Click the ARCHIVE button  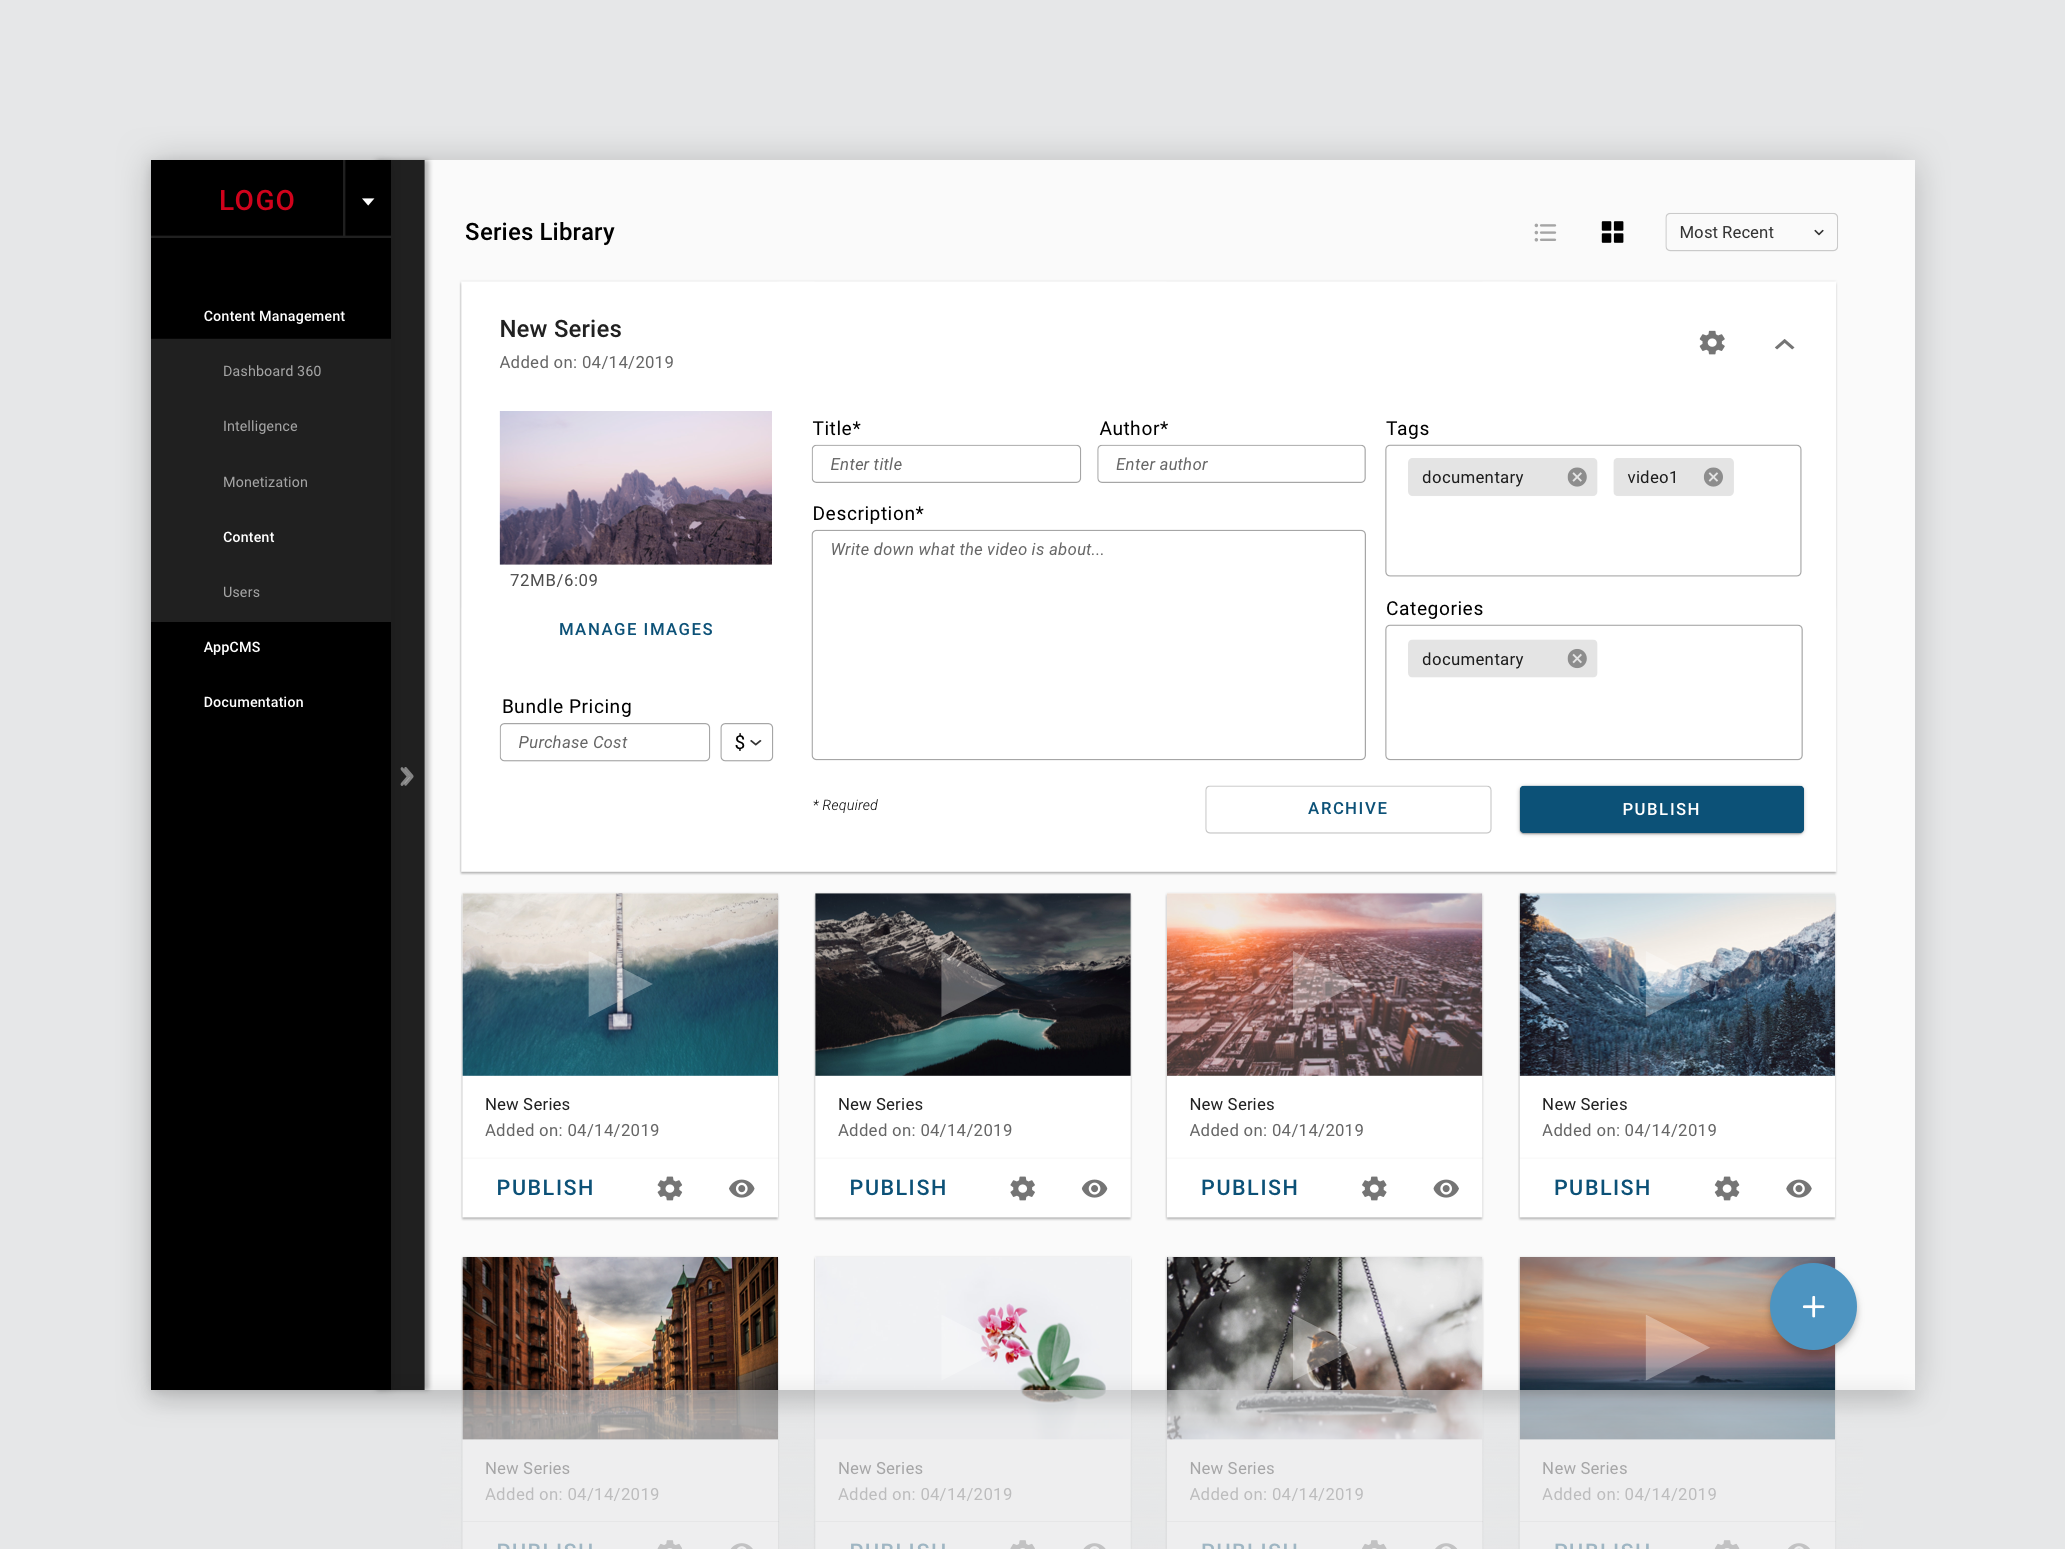click(x=1347, y=809)
